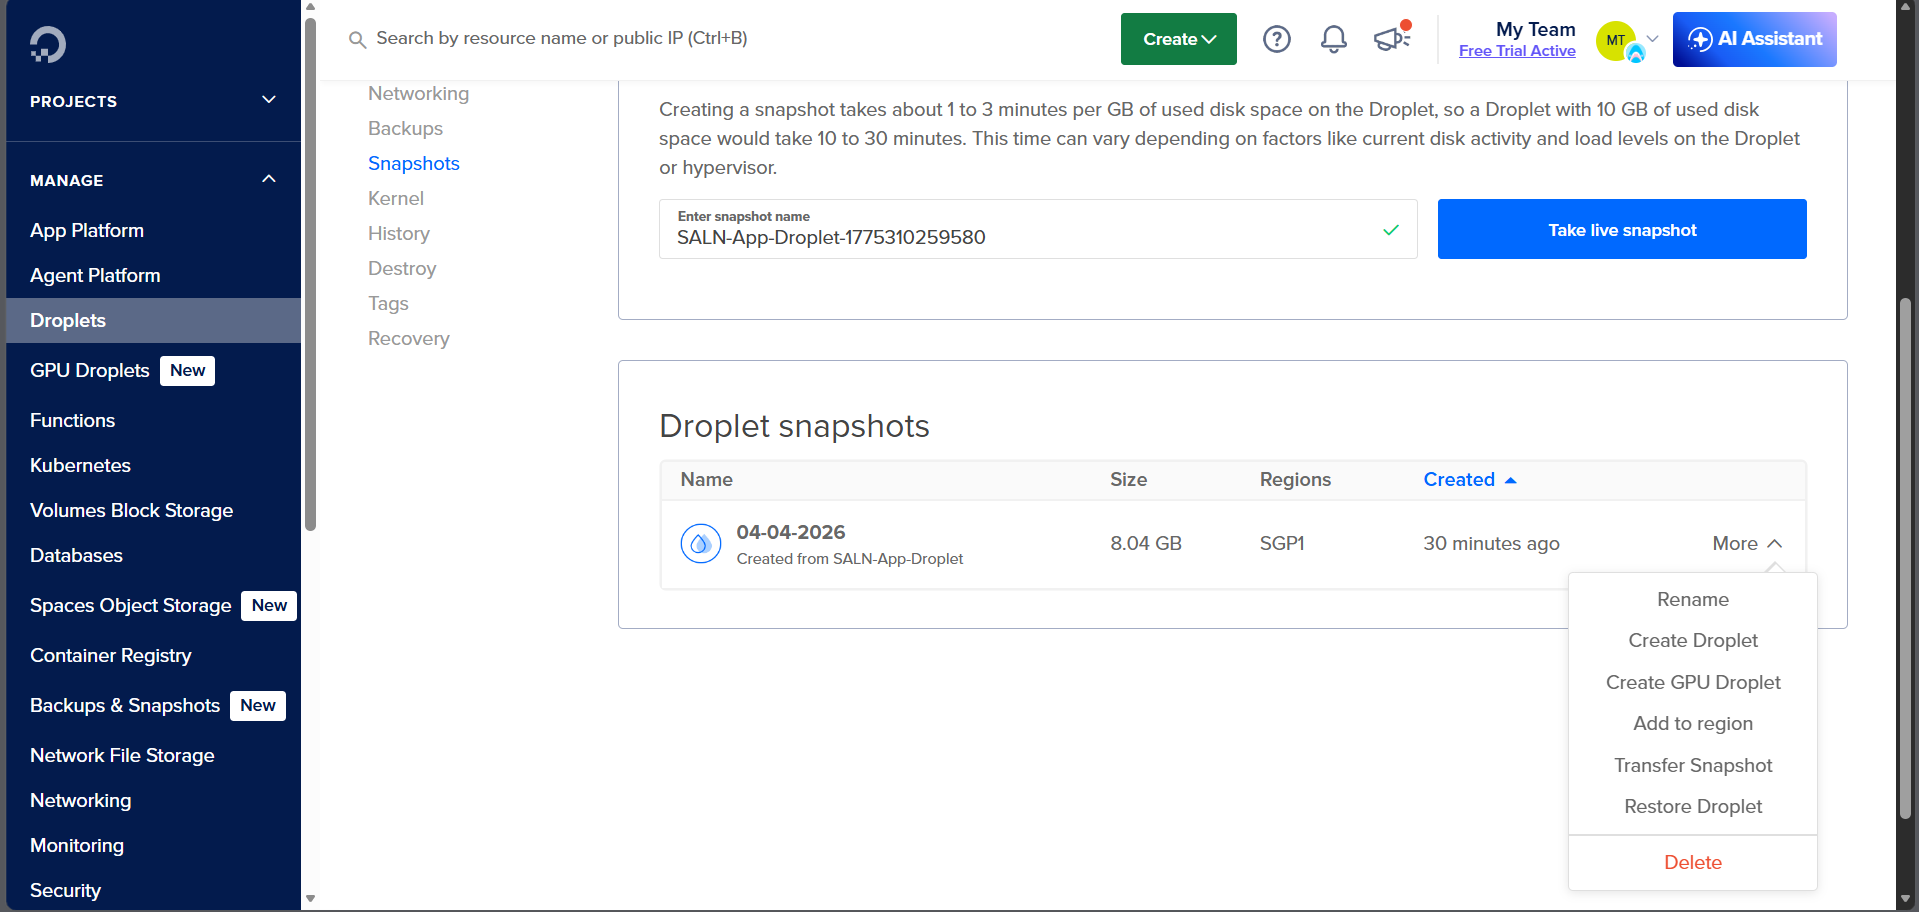Choose Transfer Snapshot from the menu
The image size is (1919, 912).
[x=1692, y=766]
